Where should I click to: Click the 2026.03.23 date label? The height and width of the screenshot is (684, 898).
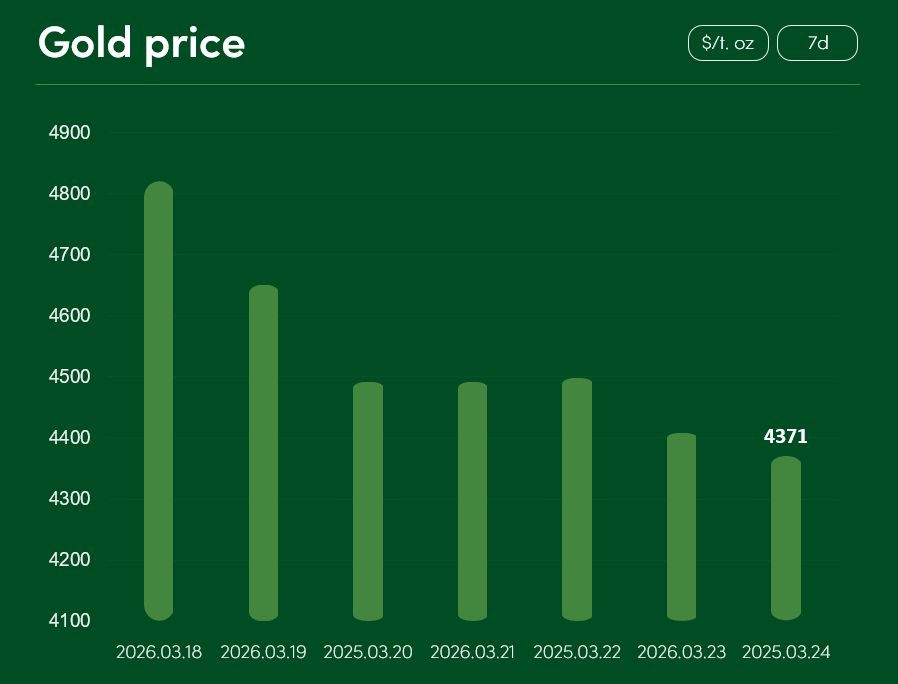click(681, 652)
